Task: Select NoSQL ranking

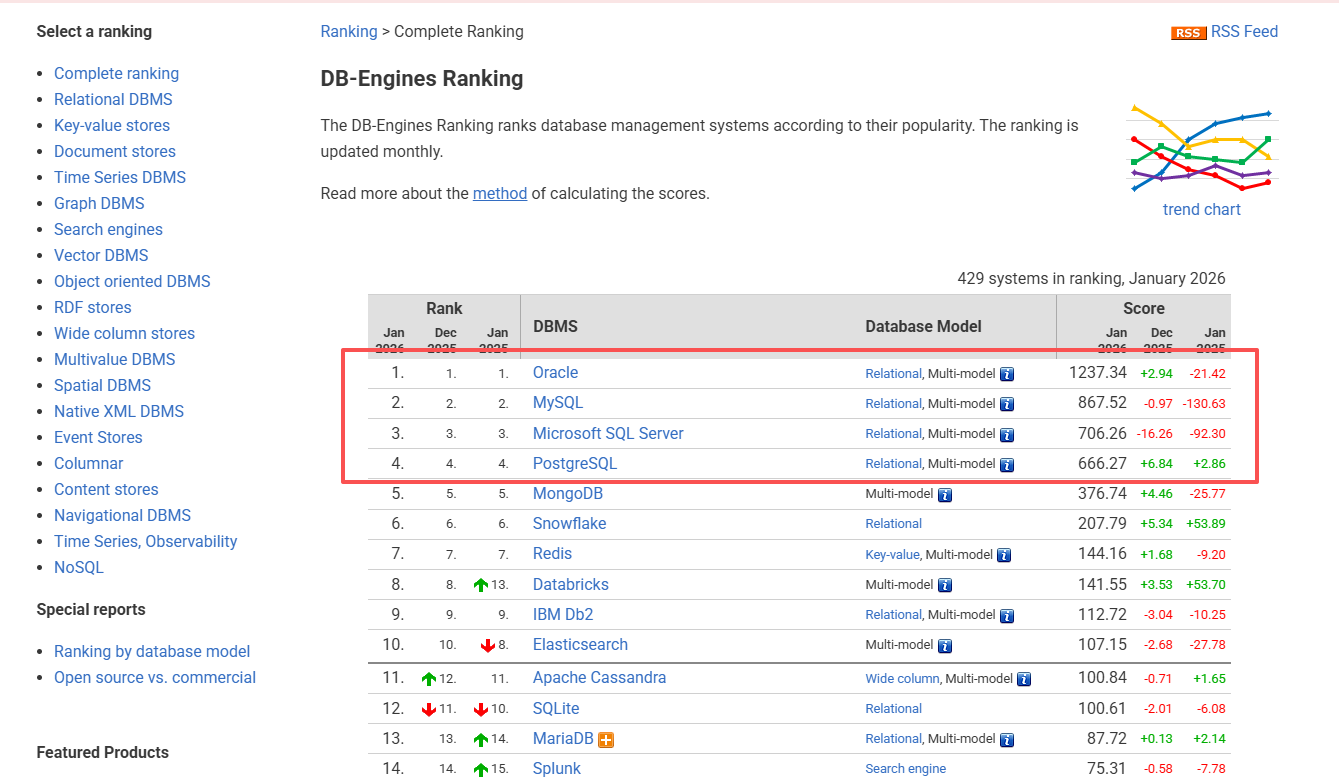Action: click(x=79, y=567)
